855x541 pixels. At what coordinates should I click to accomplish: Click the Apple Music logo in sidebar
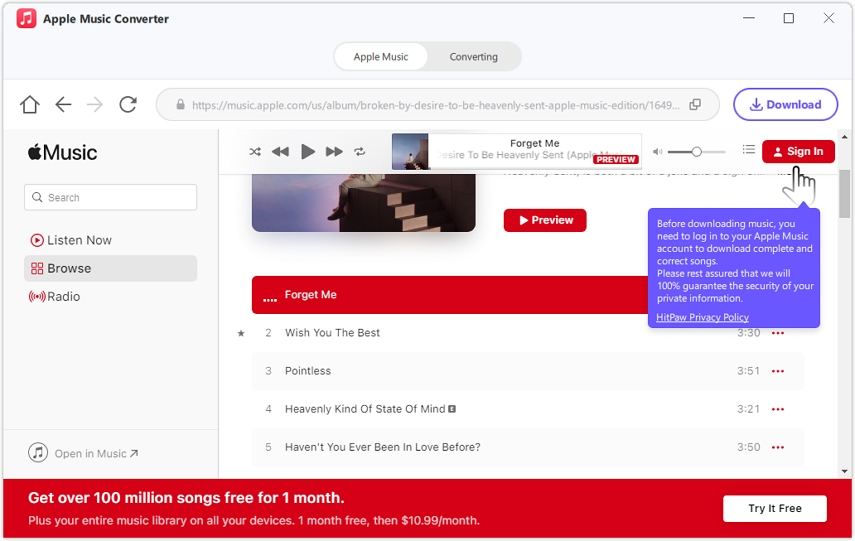point(62,152)
